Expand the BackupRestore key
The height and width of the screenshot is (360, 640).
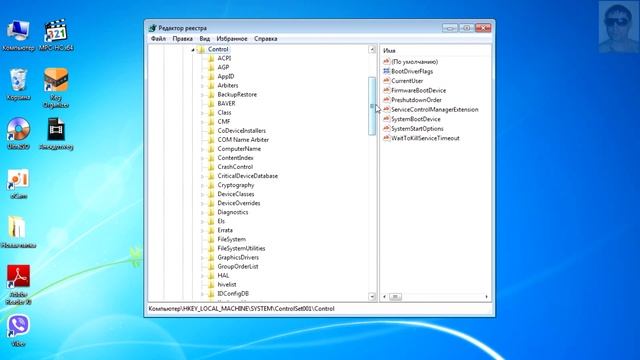202,95
